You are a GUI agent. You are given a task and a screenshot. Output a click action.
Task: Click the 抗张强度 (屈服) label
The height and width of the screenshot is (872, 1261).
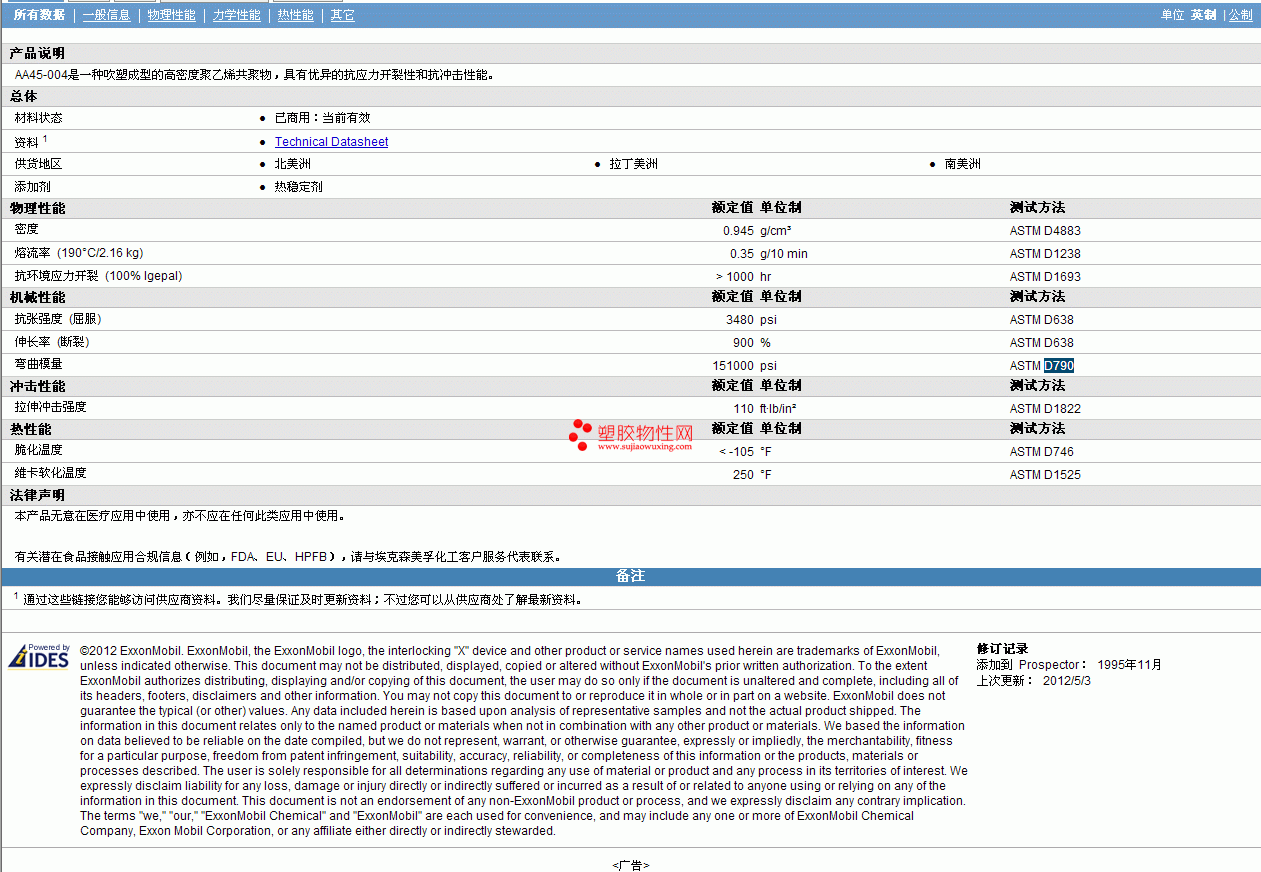58,319
